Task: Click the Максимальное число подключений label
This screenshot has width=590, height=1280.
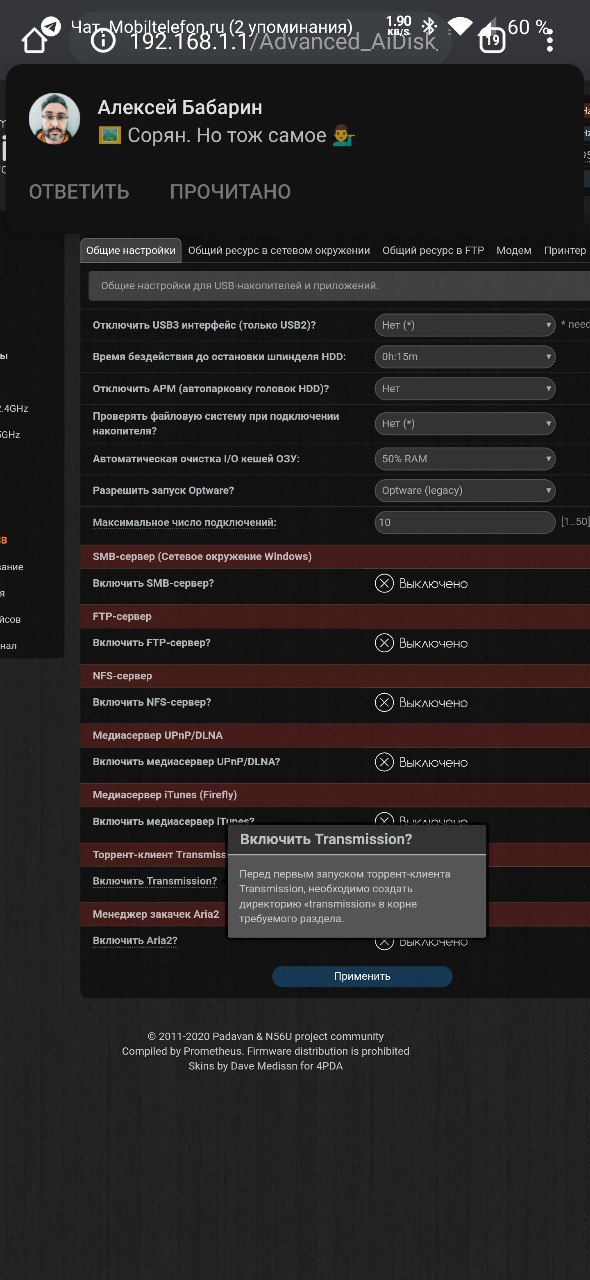Action: click(185, 522)
